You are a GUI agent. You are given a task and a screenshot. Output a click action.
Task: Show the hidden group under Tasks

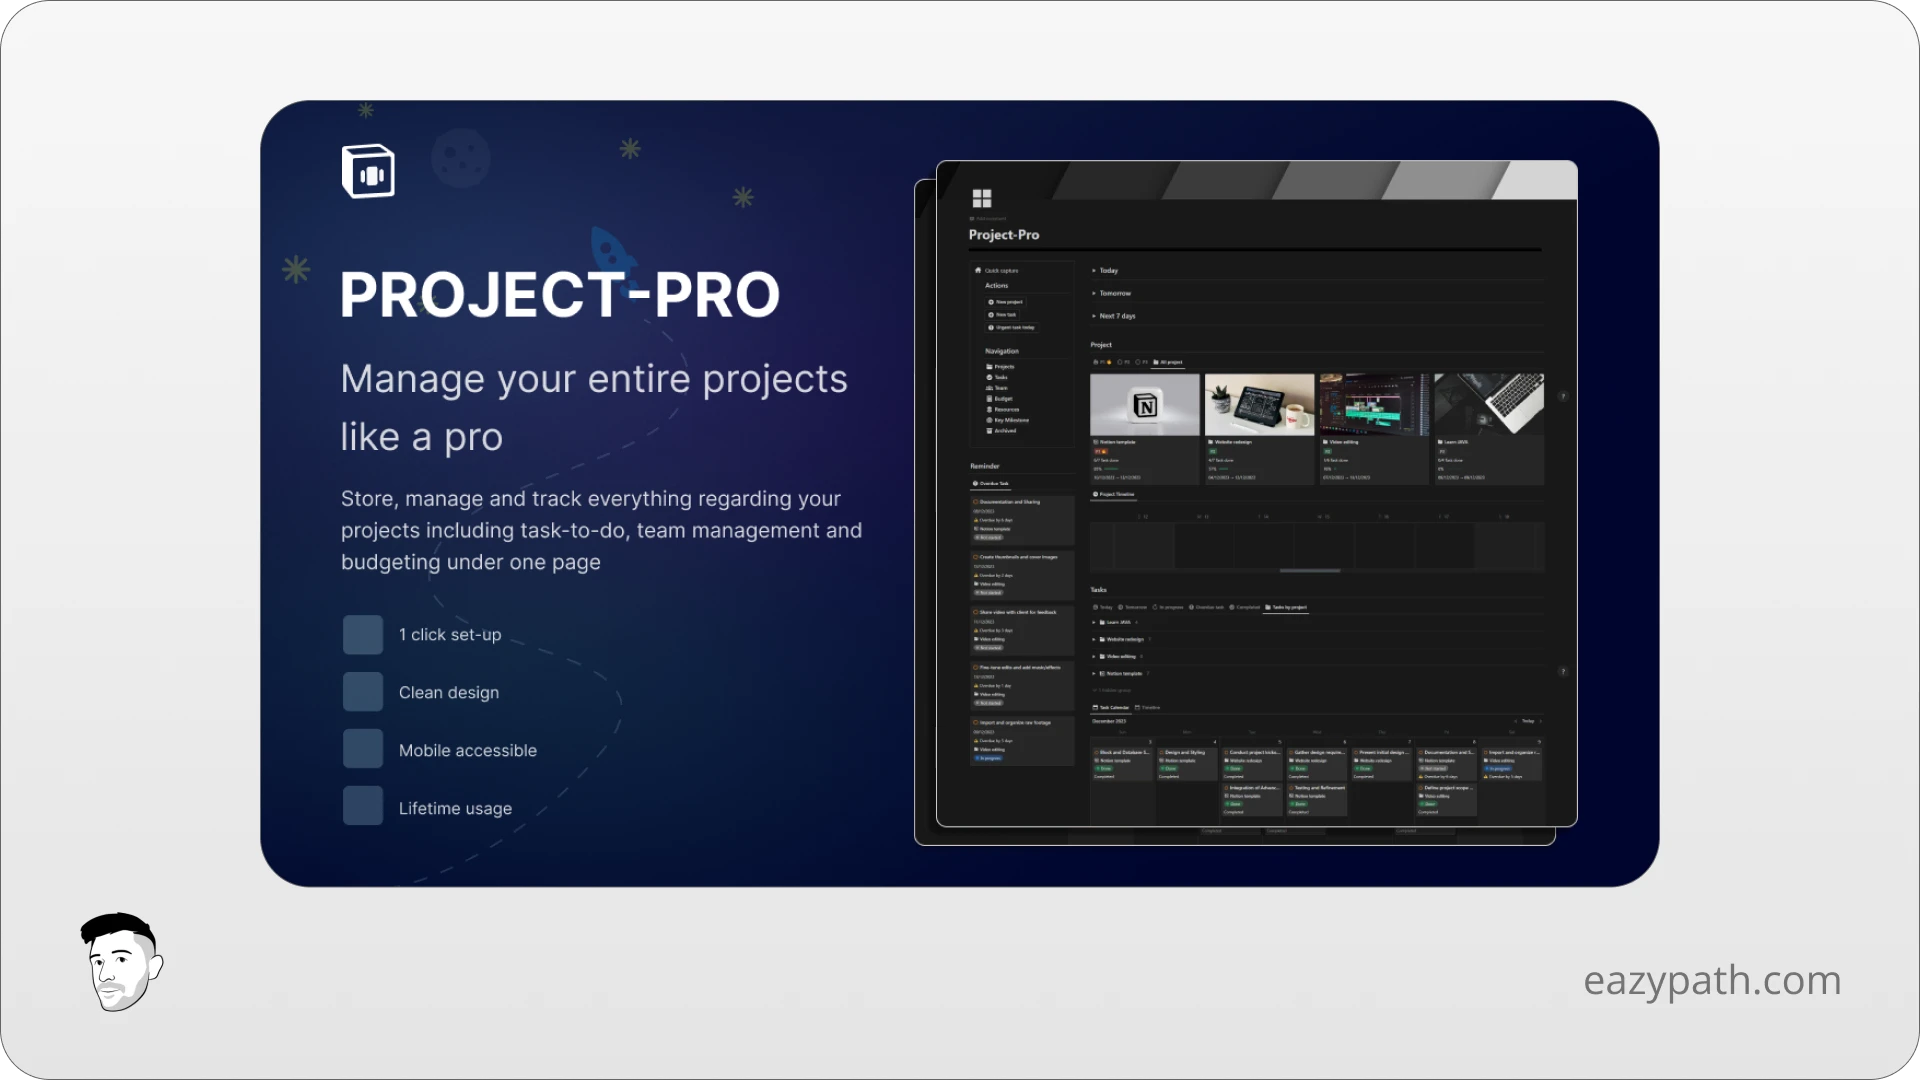tap(1110, 690)
